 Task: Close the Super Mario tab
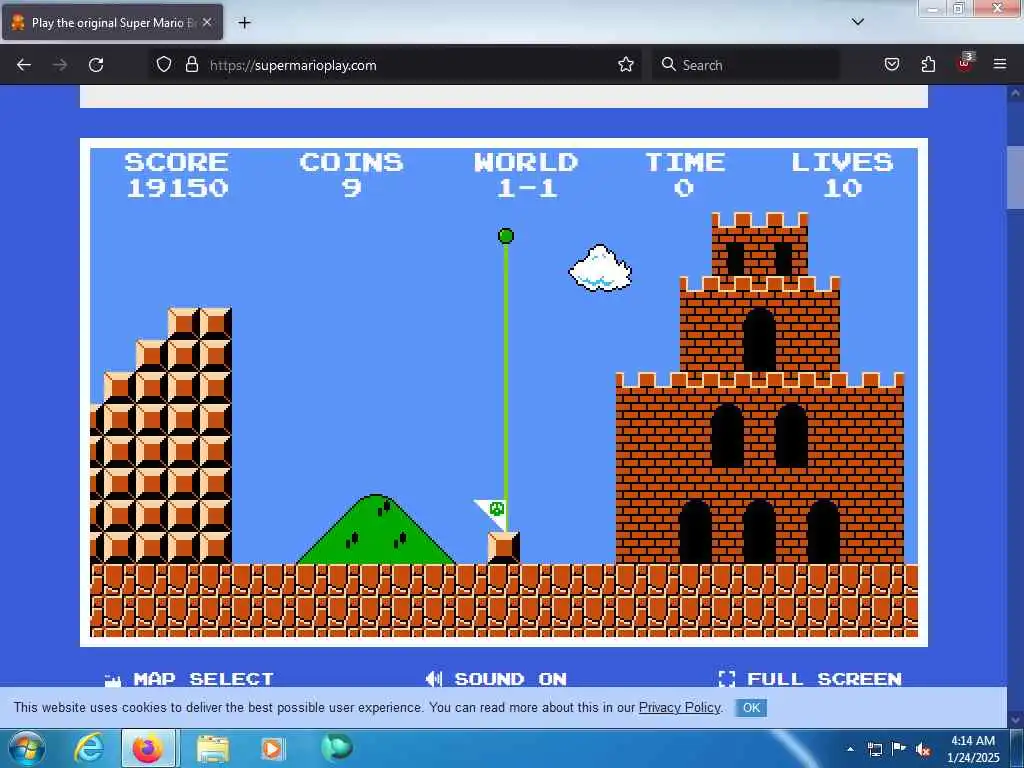[207, 22]
